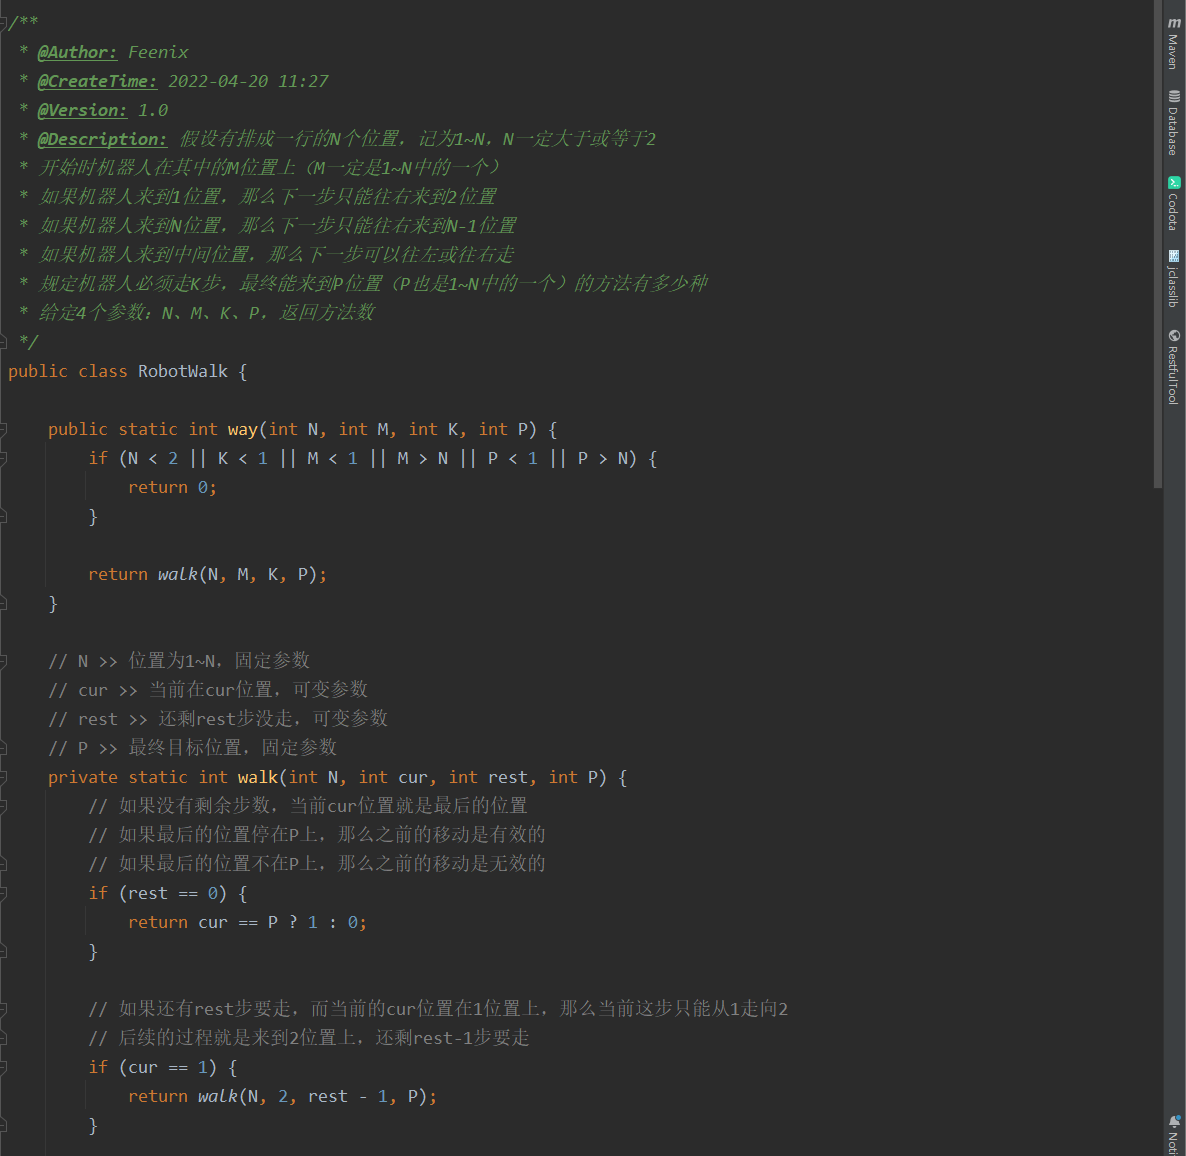Collapse the if (cur == 1) block
This screenshot has width=1186, height=1156.
[x=3, y=1067]
